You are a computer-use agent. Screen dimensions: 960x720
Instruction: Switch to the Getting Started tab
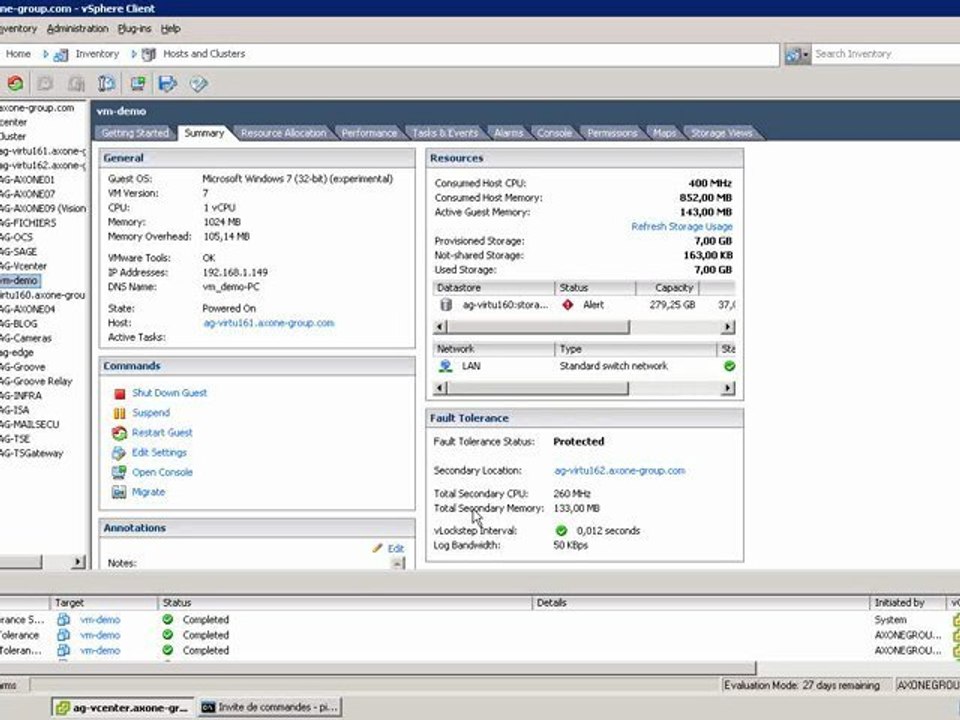135,133
